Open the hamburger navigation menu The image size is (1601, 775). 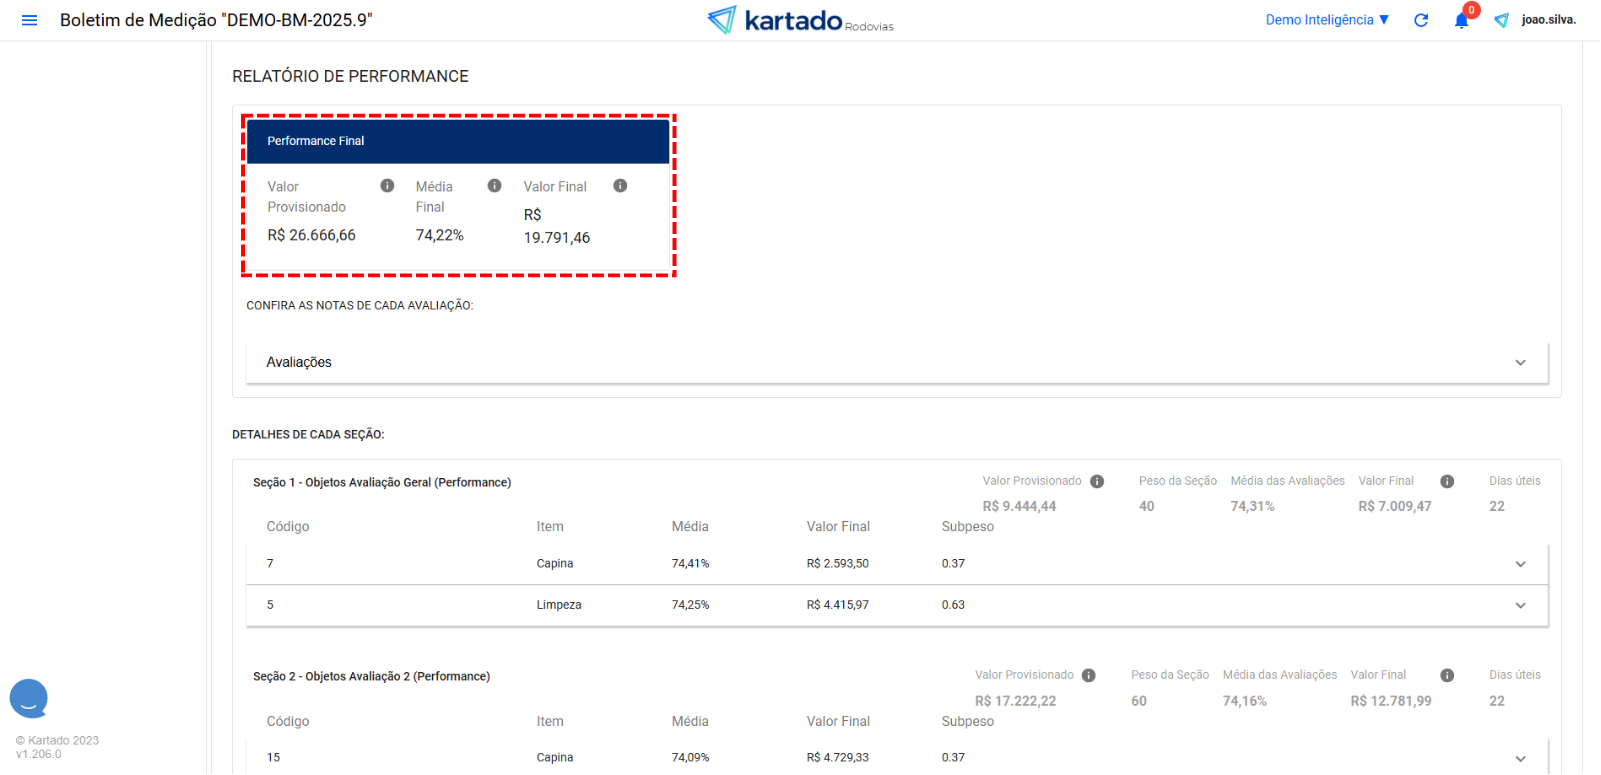point(29,20)
